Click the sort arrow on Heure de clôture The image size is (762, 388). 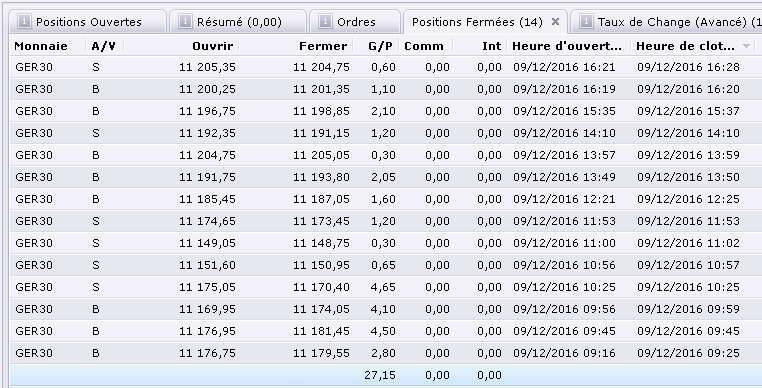point(746,46)
